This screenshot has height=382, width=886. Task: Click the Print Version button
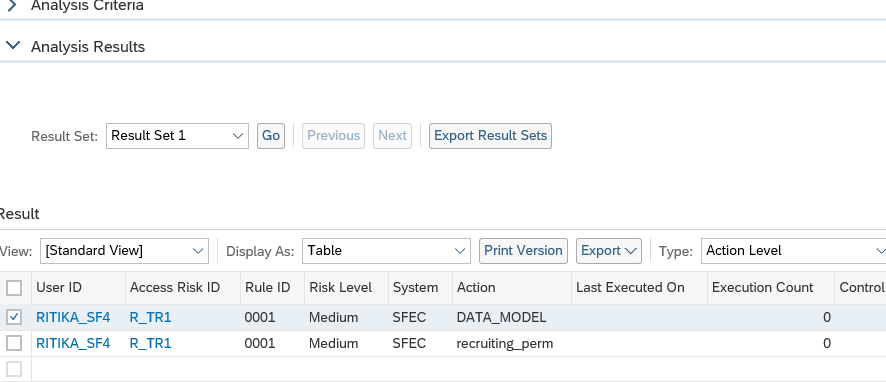[x=523, y=251]
